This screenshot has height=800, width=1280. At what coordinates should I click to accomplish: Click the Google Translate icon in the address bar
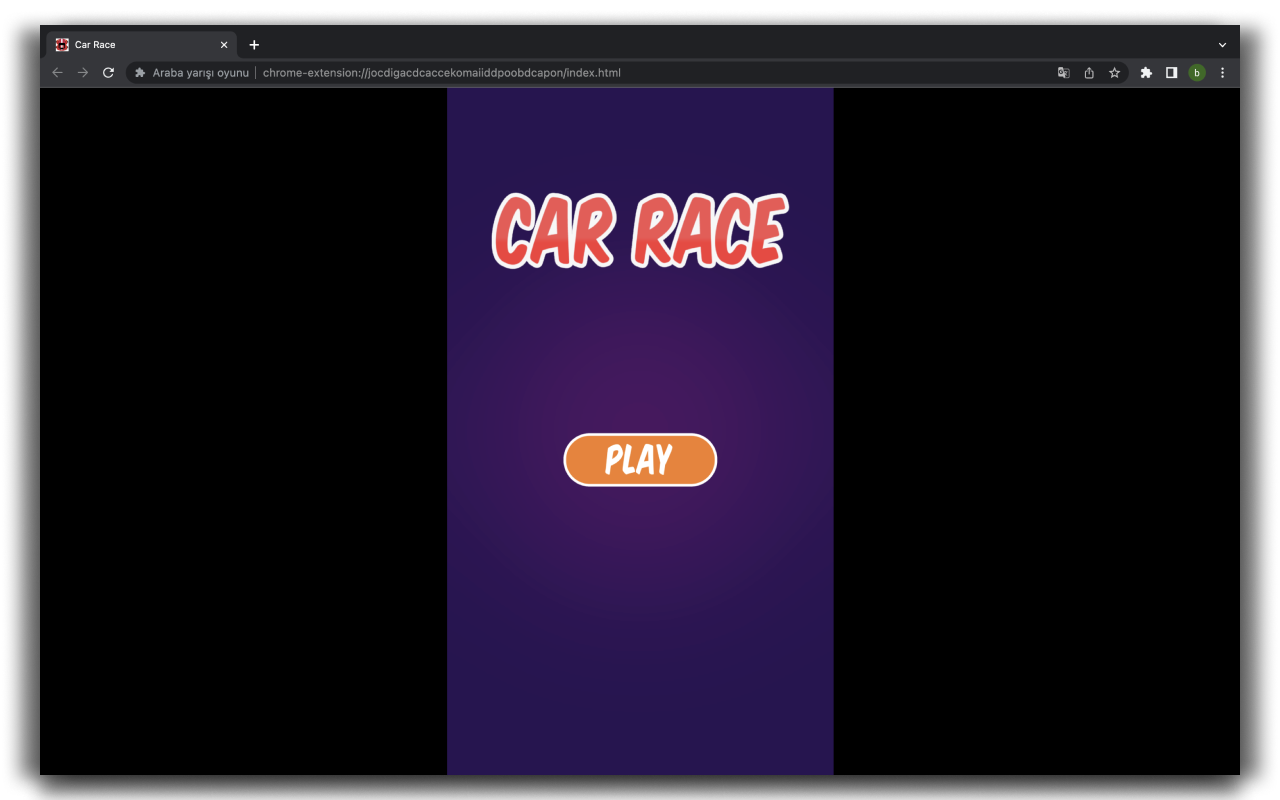(1063, 72)
